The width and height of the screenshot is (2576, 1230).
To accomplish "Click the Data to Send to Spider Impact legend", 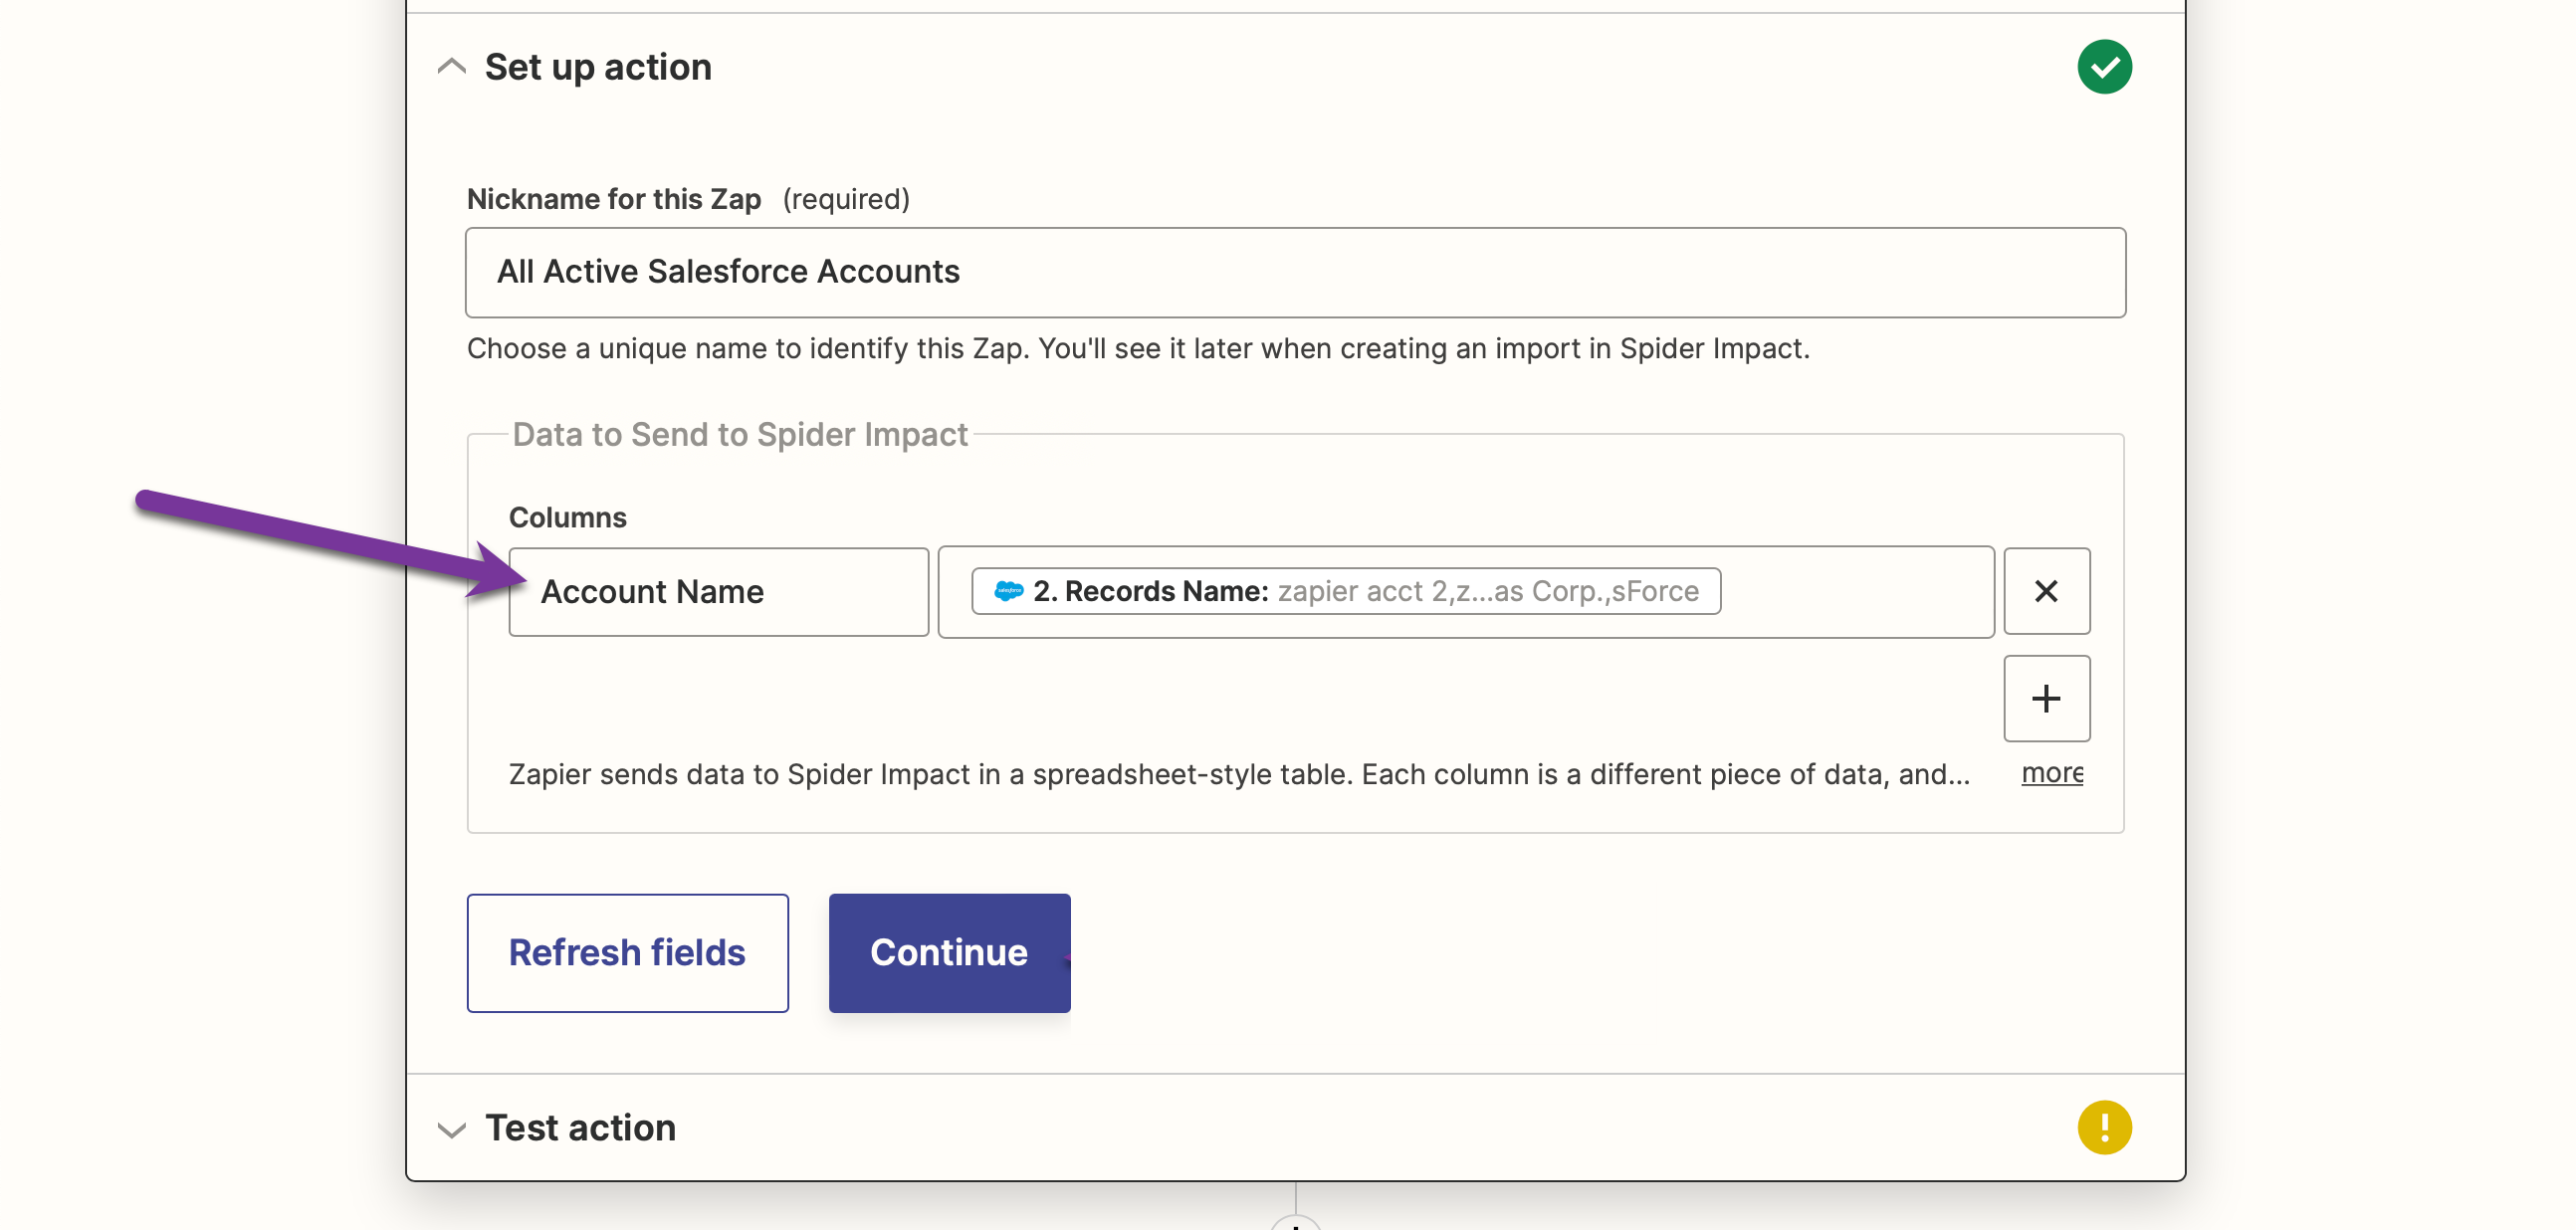I will tap(740, 434).
